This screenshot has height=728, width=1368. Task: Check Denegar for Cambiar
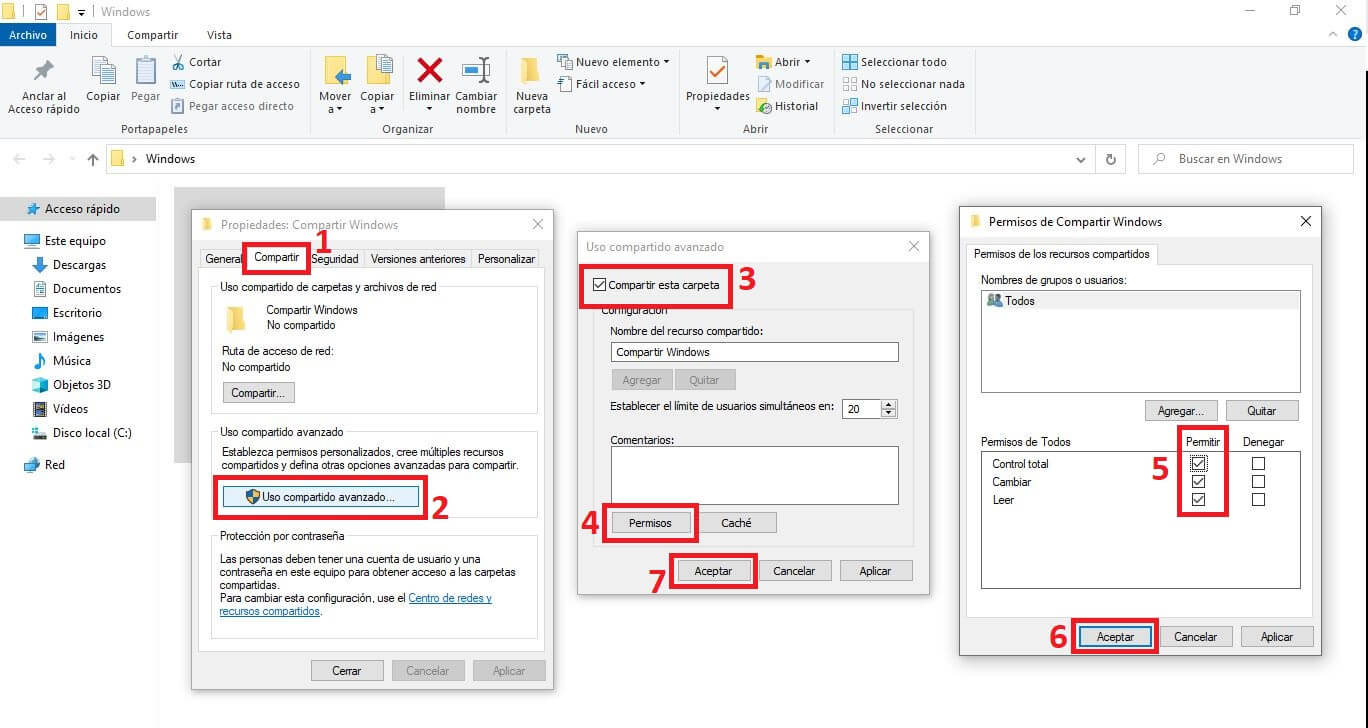click(x=1258, y=482)
